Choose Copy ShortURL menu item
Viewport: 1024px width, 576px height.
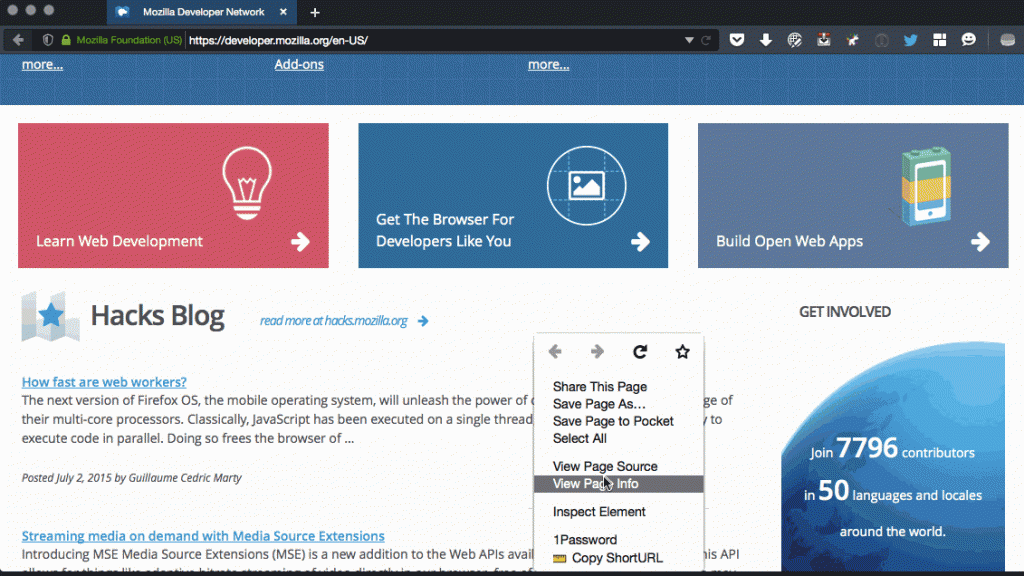point(618,558)
